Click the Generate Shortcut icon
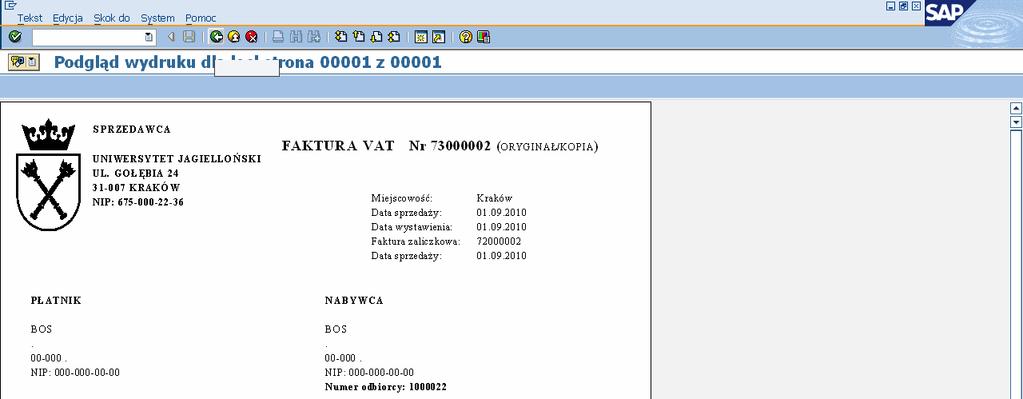1023x399 pixels. coord(438,37)
